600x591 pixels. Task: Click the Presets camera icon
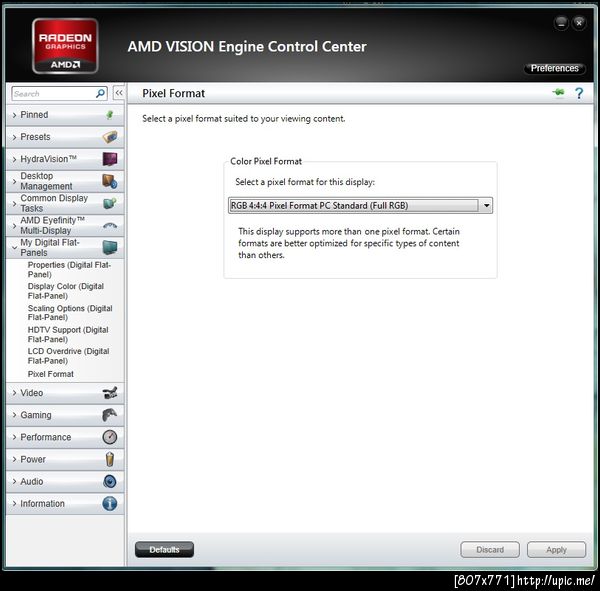[110, 137]
